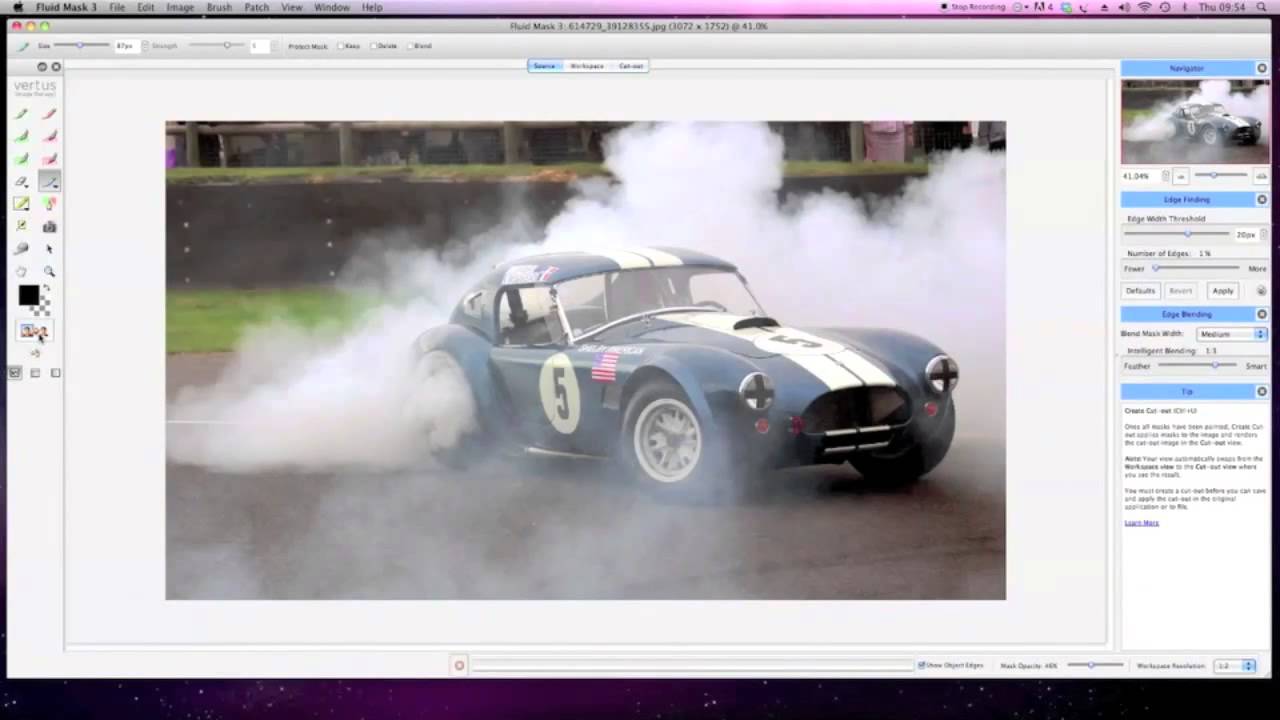Click the swap colors arrow icon
This screenshot has height=720, width=1280.
[x=45, y=289]
